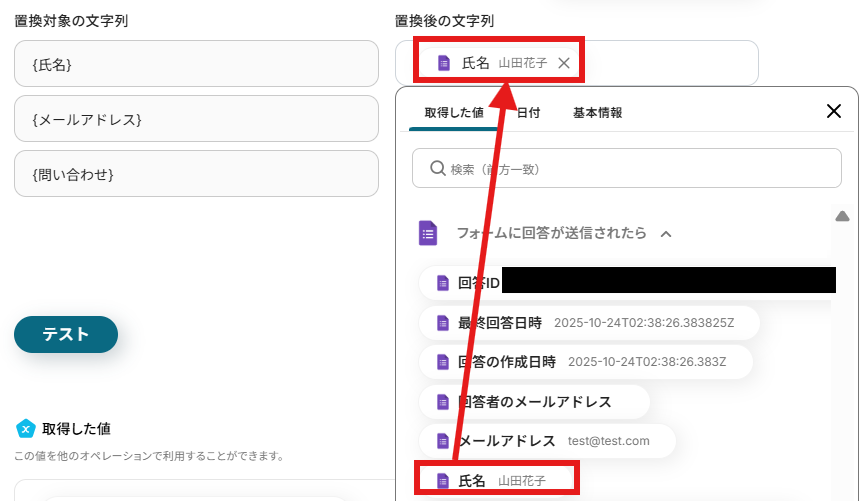861x501 pixels.
Task: Click the フォームに回答が送信されたら heading text
Action: click(x=551, y=233)
